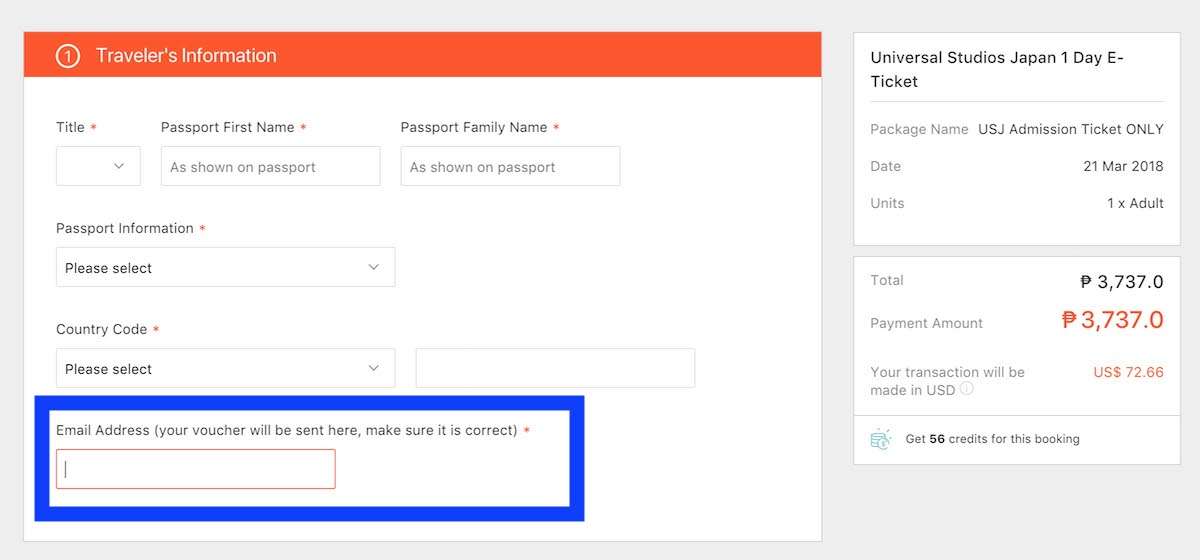Open the Title dropdown

98,166
